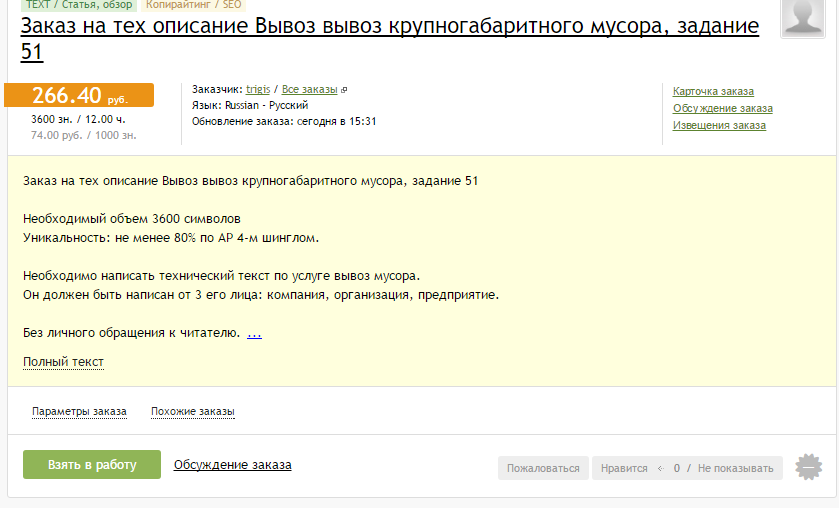Screen dimensions: 839x508
Task: Click Не показывать to hide order
Action: (735, 468)
